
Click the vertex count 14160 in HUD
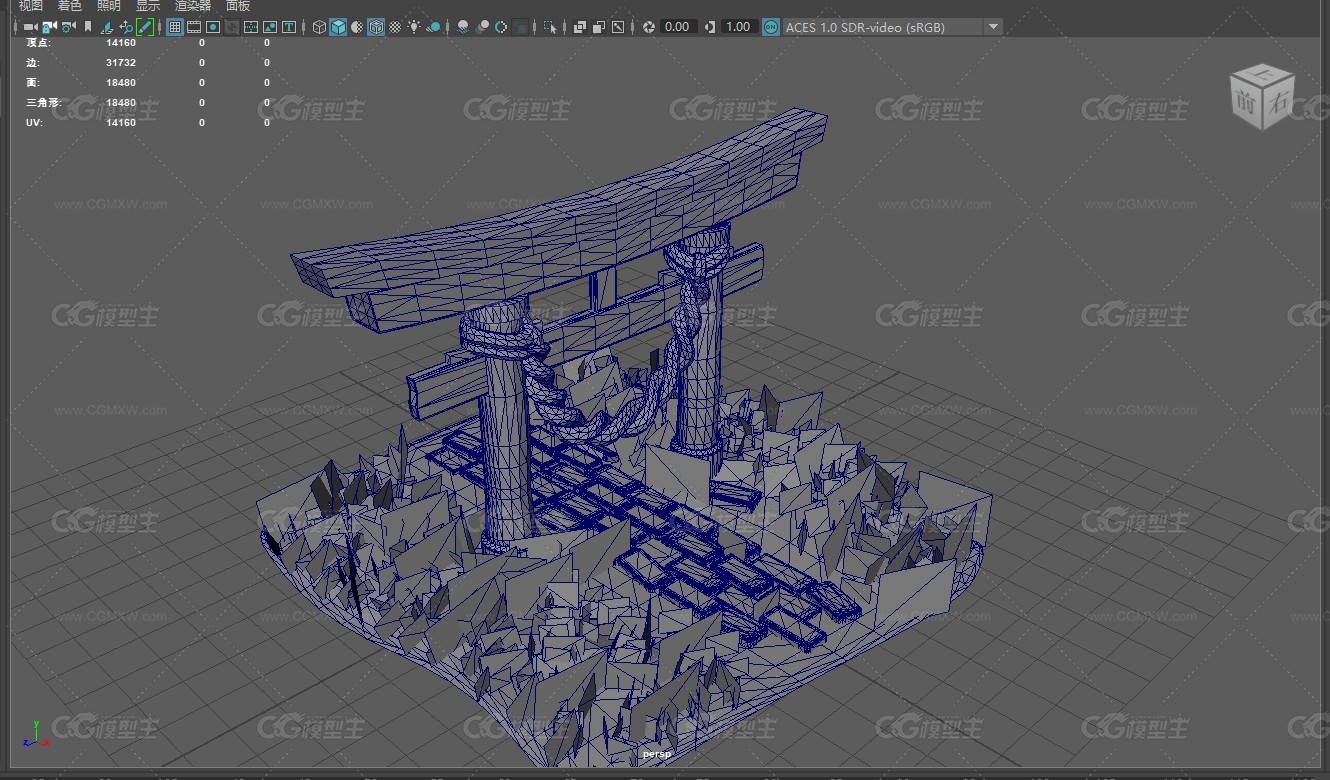121,43
